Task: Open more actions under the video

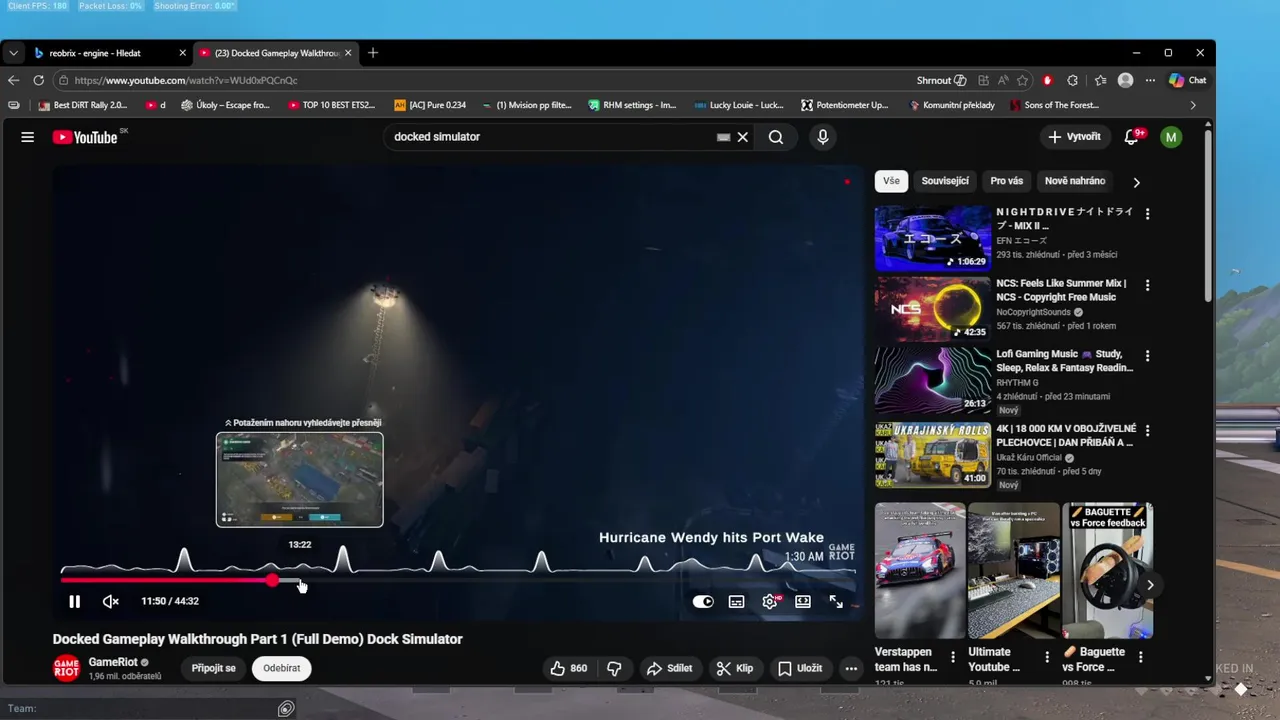Action: [x=851, y=668]
